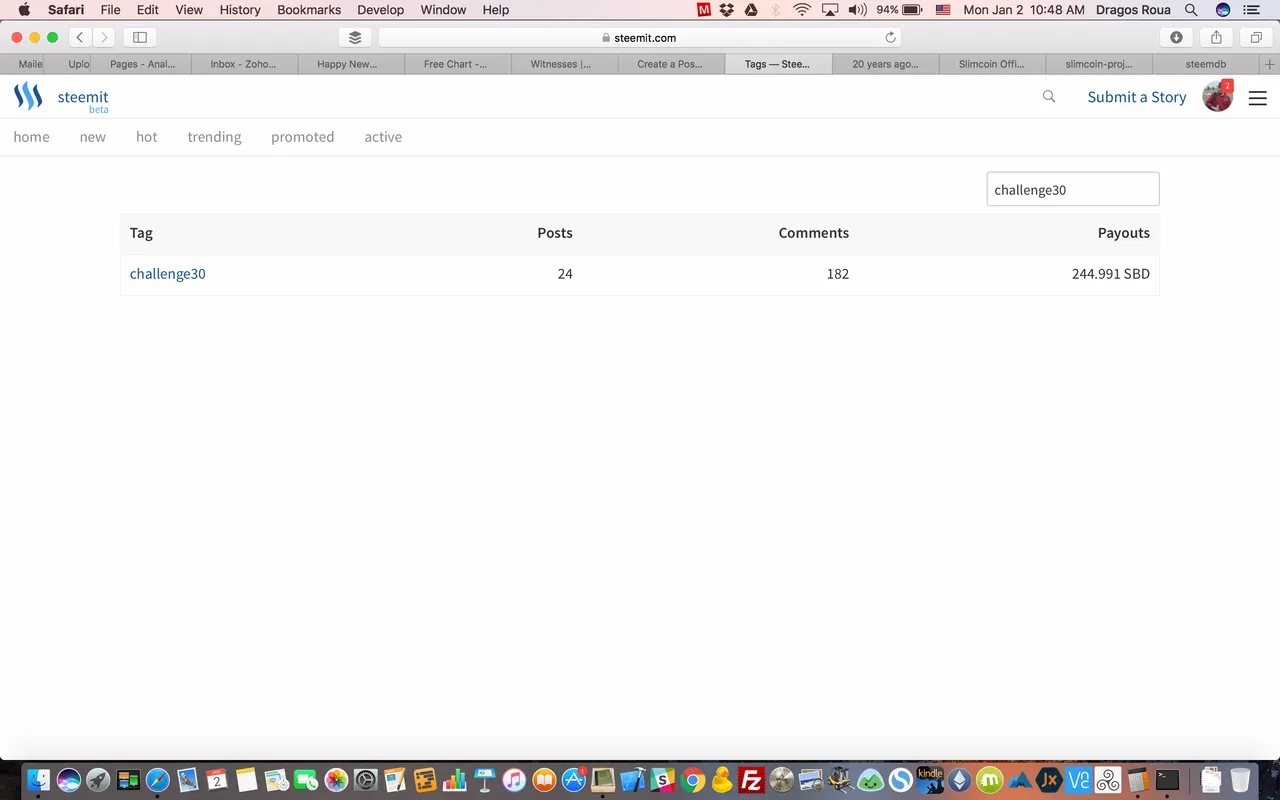Open iTunes from the Dock
Image resolution: width=1280 pixels, height=800 pixels.
[x=514, y=780]
